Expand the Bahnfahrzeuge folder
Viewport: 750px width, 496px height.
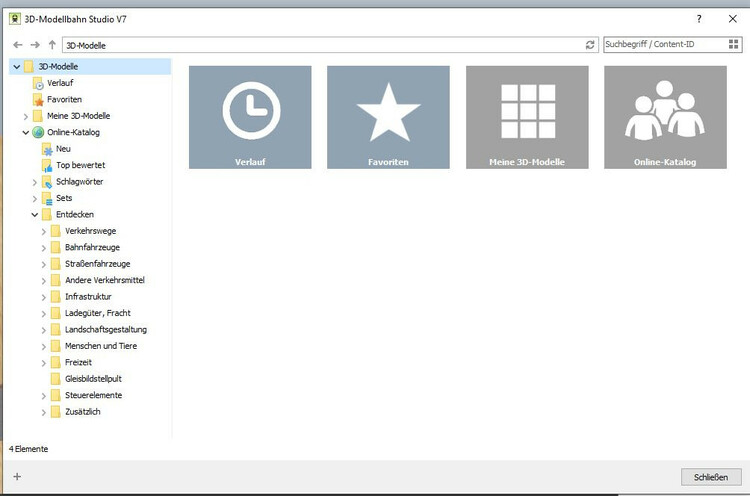point(44,248)
